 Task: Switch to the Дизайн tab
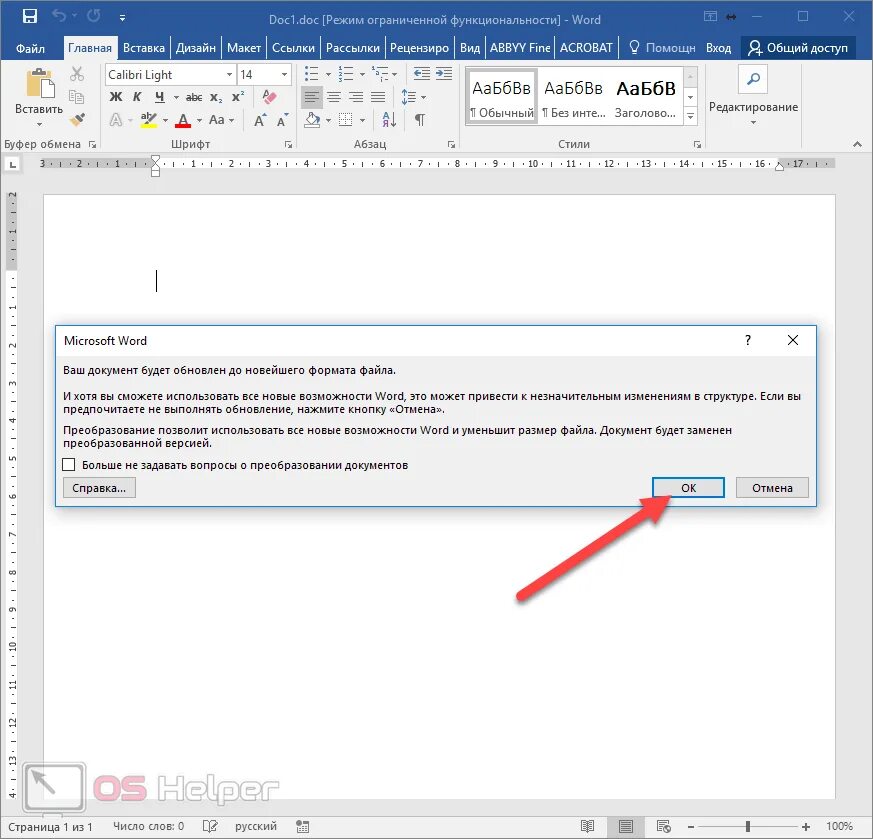click(195, 48)
